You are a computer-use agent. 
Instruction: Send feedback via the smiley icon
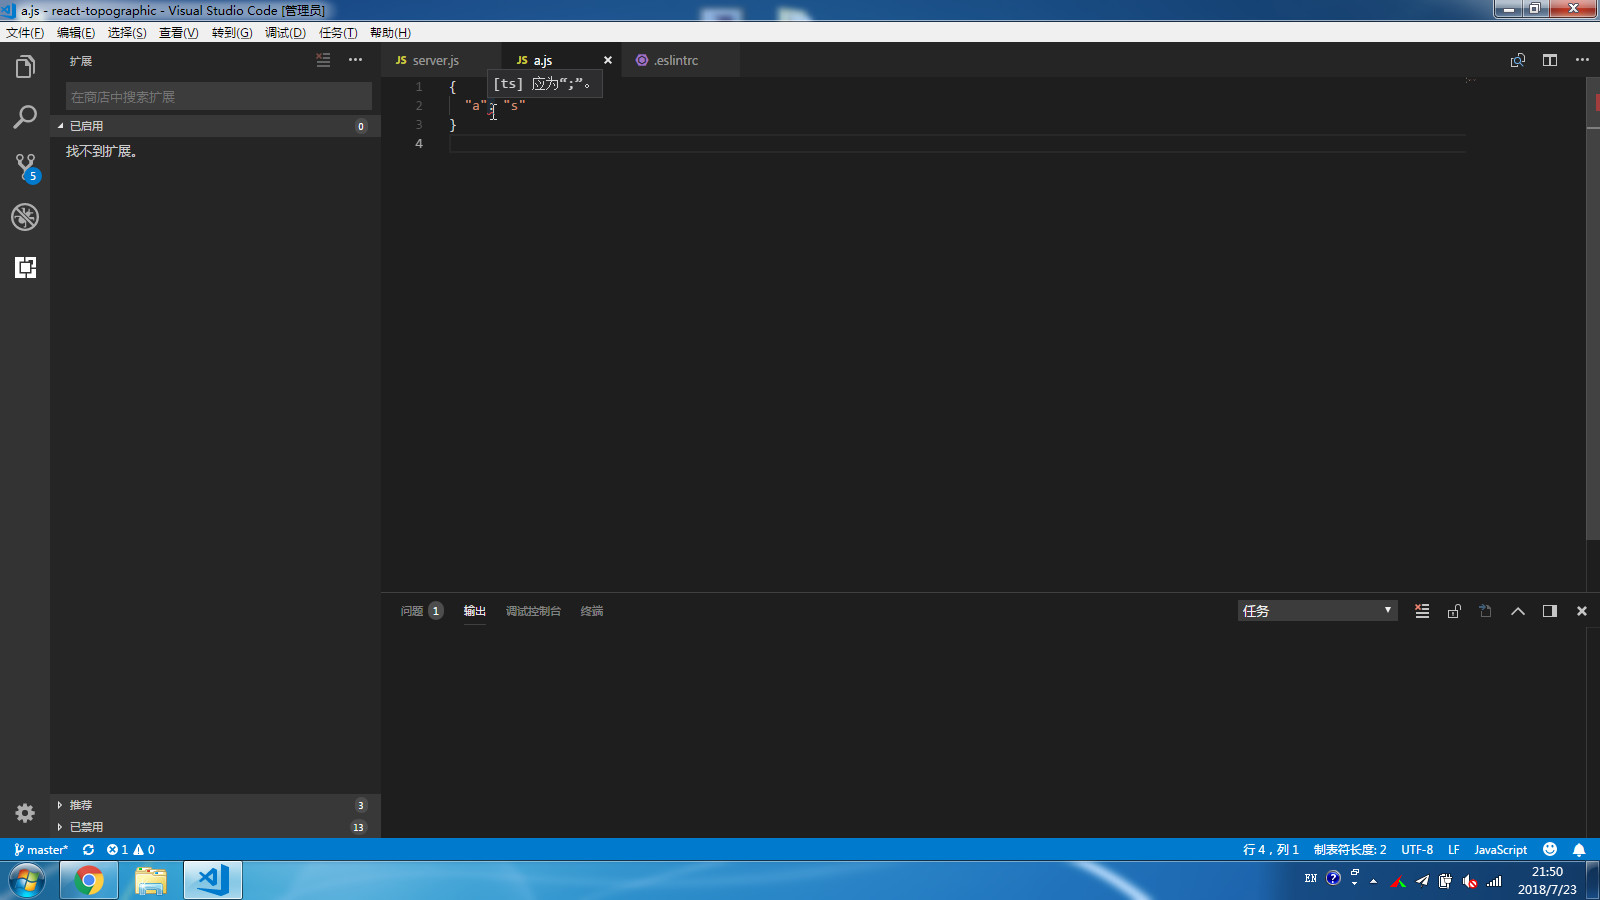pos(1549,849)
